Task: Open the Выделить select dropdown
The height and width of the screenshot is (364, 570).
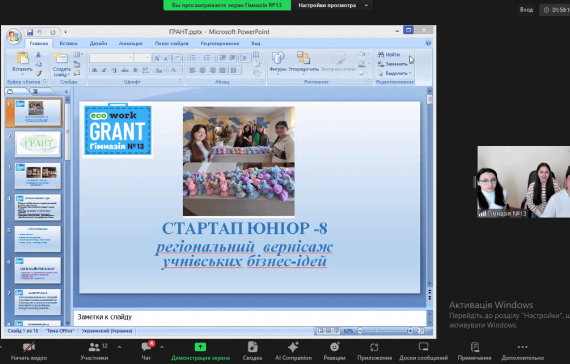Action: [394, 73]
